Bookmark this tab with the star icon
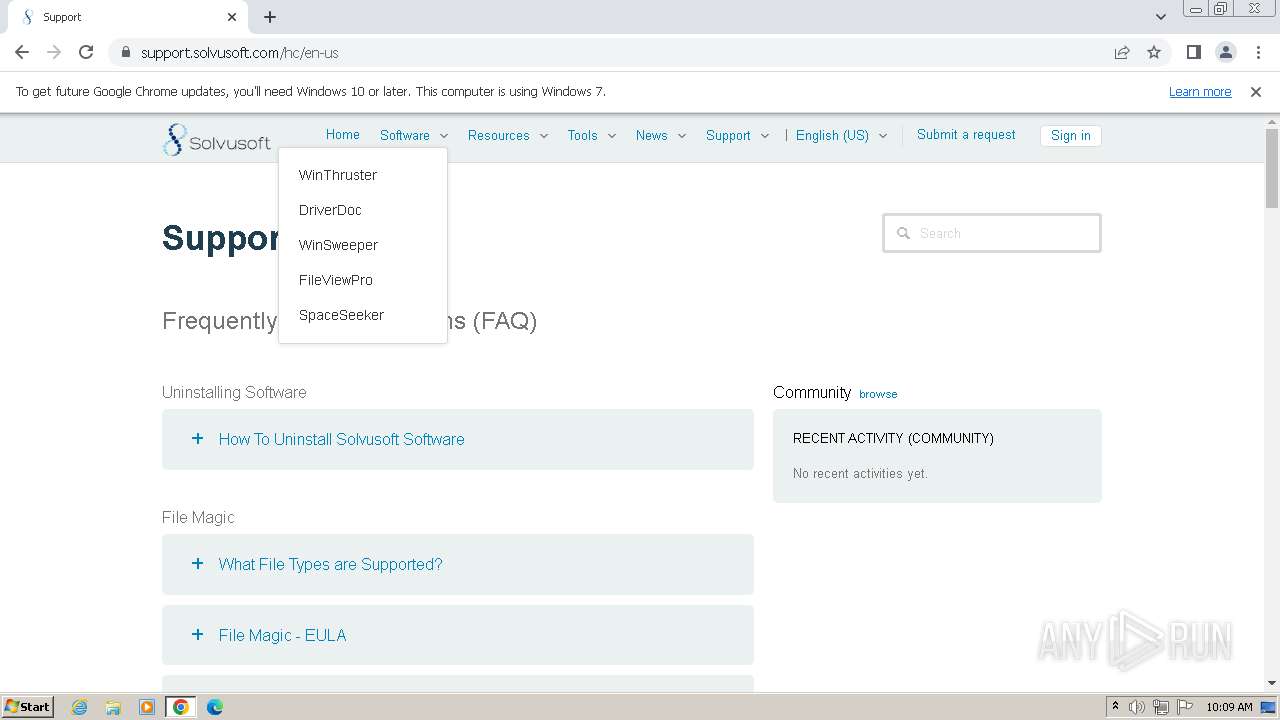 point(1154,52)
